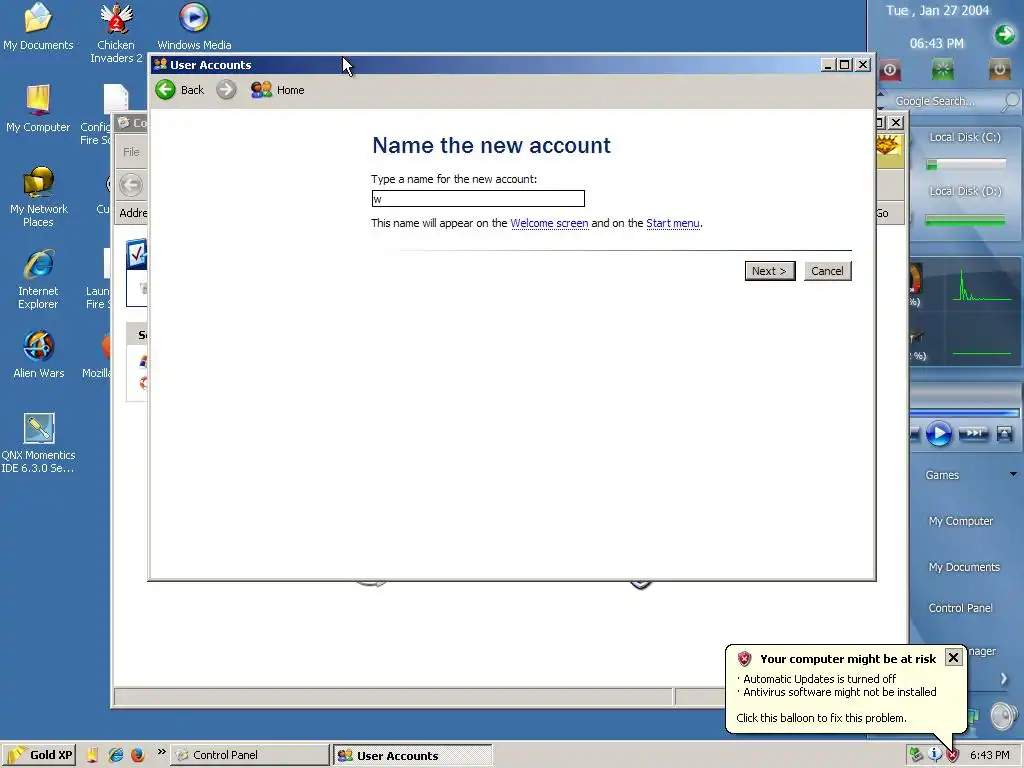Click the folder quick launch icon
1024x768 pixels.
pos(92,755)
